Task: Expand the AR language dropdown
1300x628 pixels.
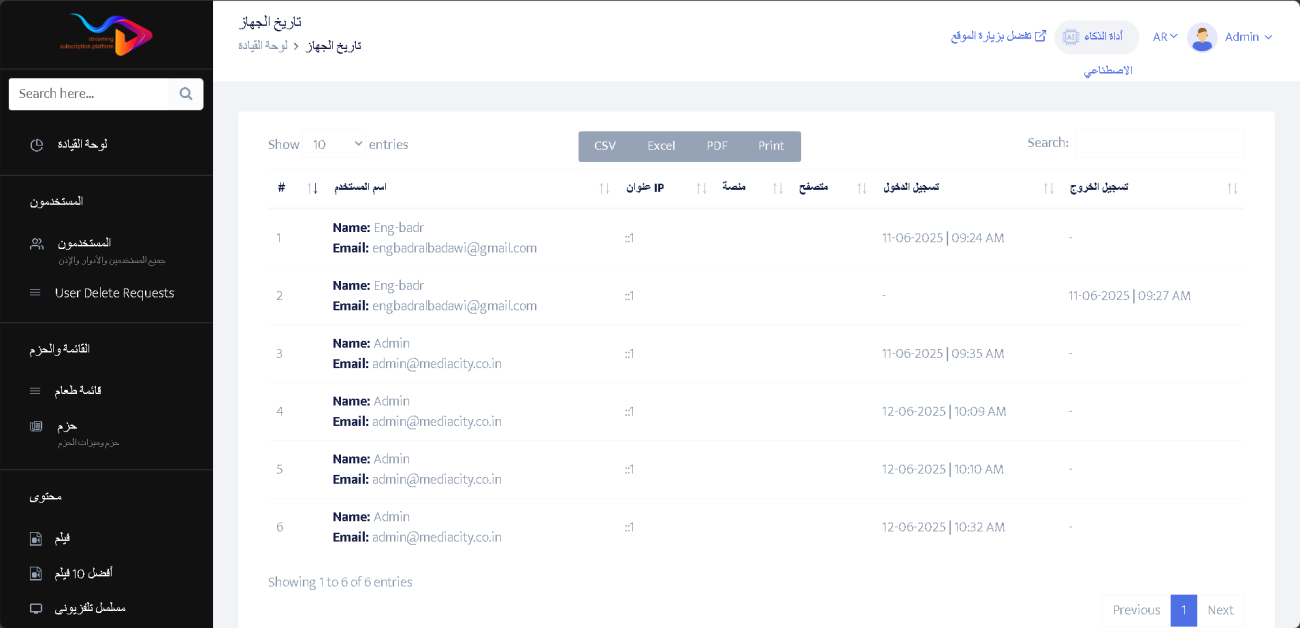Action: [x=1165, y=37]
